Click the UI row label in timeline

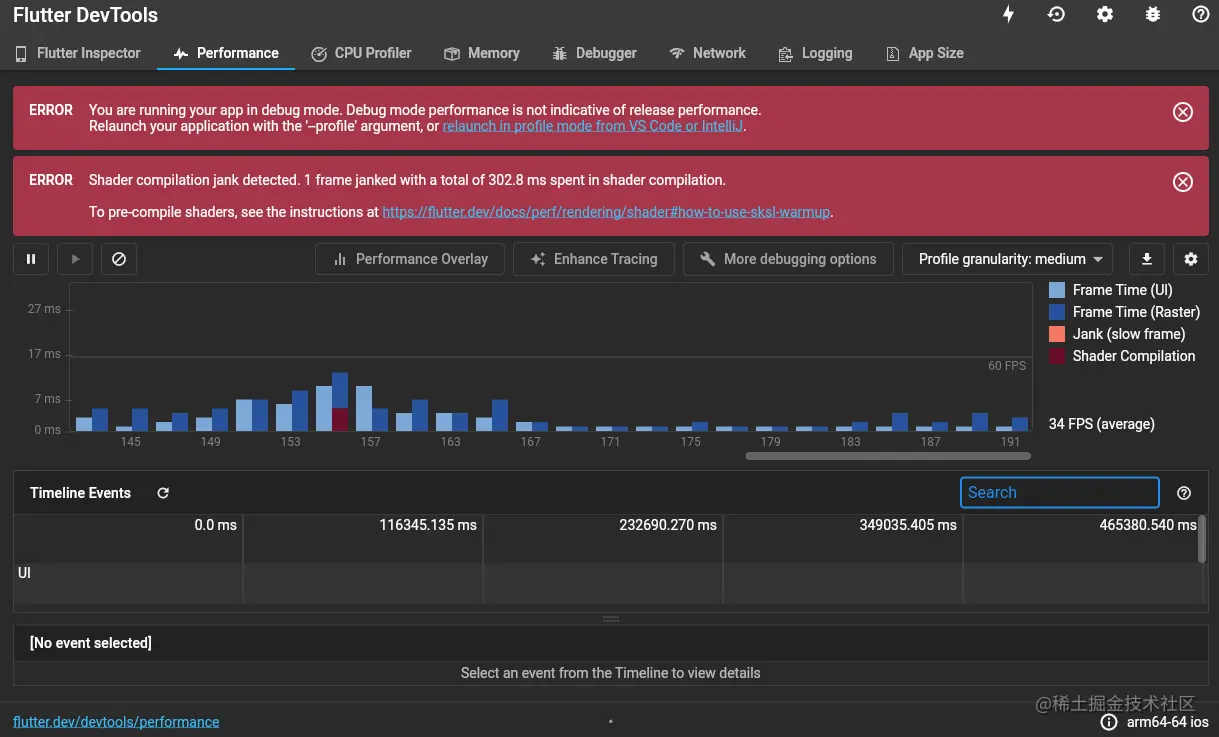point(25,573)
